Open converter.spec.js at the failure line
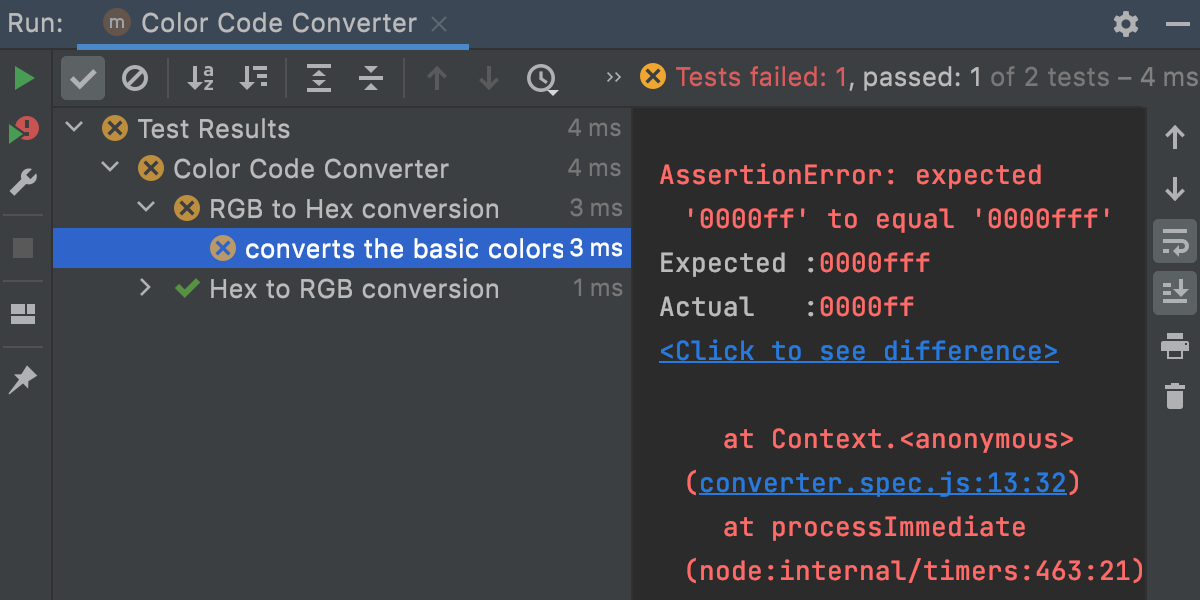The image size is (1200, 600). coord(882,482)
